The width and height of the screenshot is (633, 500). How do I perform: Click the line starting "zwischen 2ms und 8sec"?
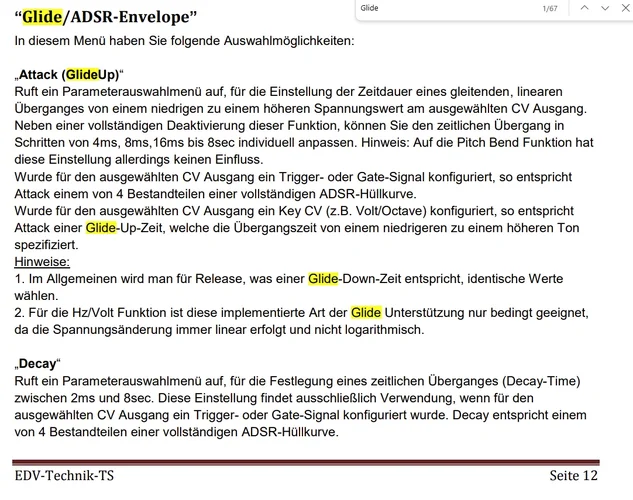point(274,398)
